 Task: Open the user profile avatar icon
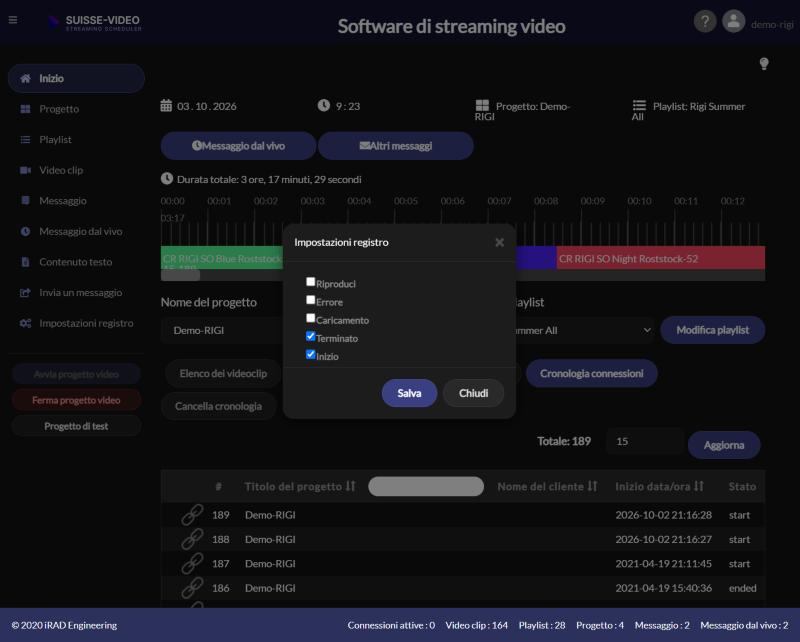[734, 21]
